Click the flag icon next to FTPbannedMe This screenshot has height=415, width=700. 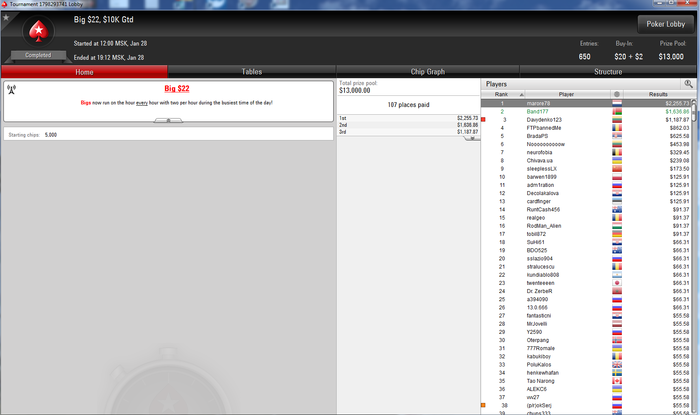point(617,128)
